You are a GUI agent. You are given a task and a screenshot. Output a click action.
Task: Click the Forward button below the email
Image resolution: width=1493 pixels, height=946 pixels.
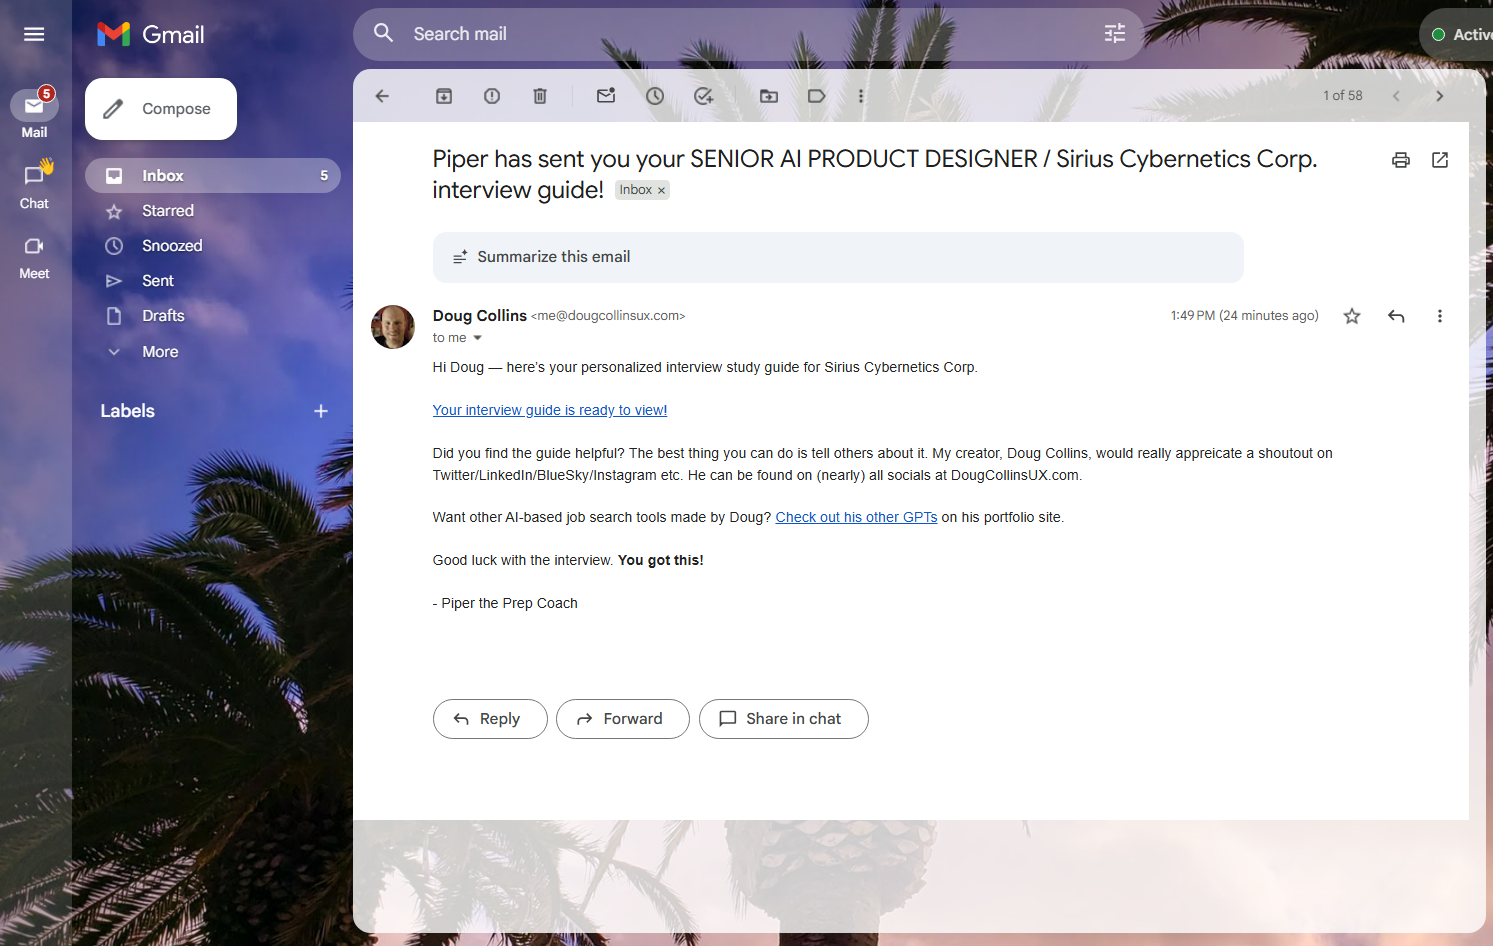[622, 719]
